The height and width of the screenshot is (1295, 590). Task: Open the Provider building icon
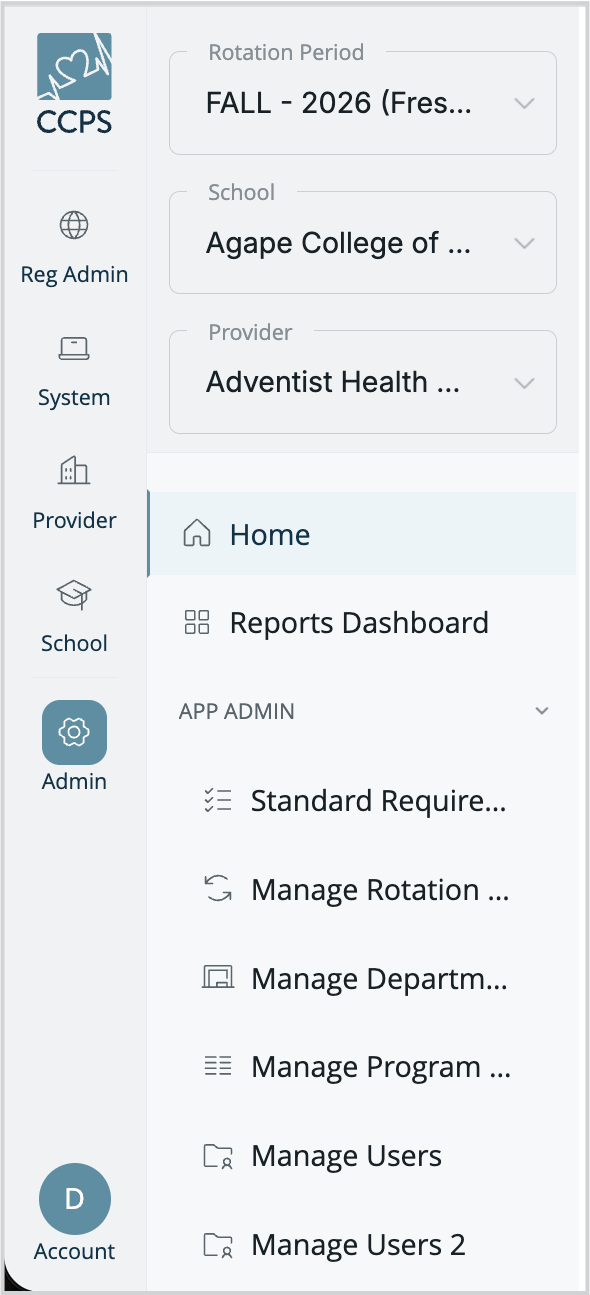point(74,471)
